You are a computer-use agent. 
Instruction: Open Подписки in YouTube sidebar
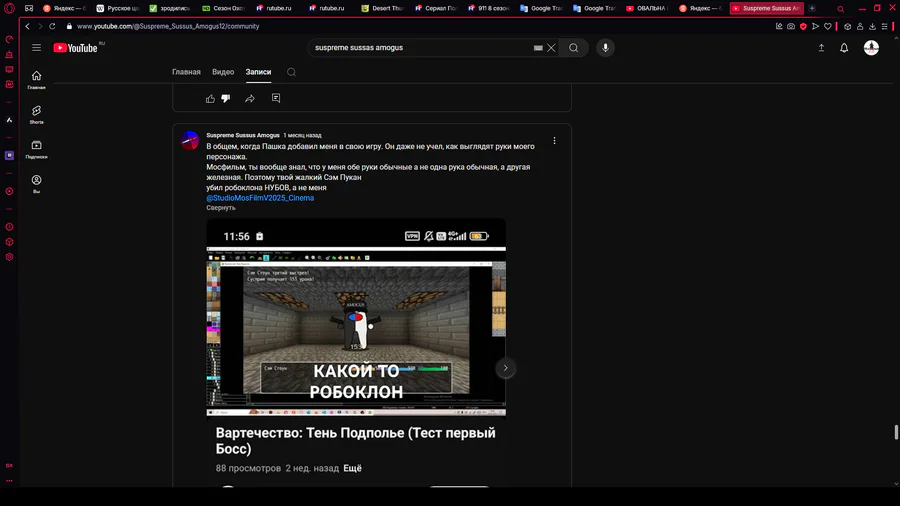pos(36,149)
